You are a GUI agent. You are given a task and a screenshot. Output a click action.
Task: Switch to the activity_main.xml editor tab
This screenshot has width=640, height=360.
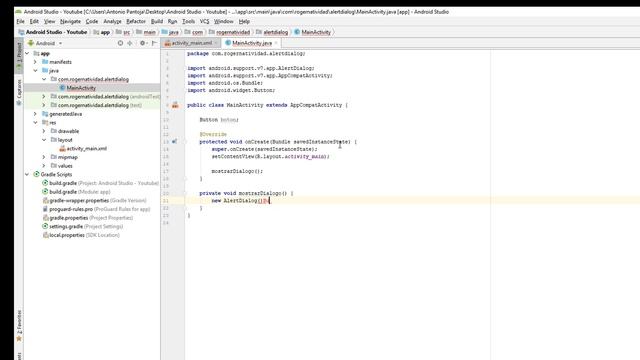click(x=191, y=43)
